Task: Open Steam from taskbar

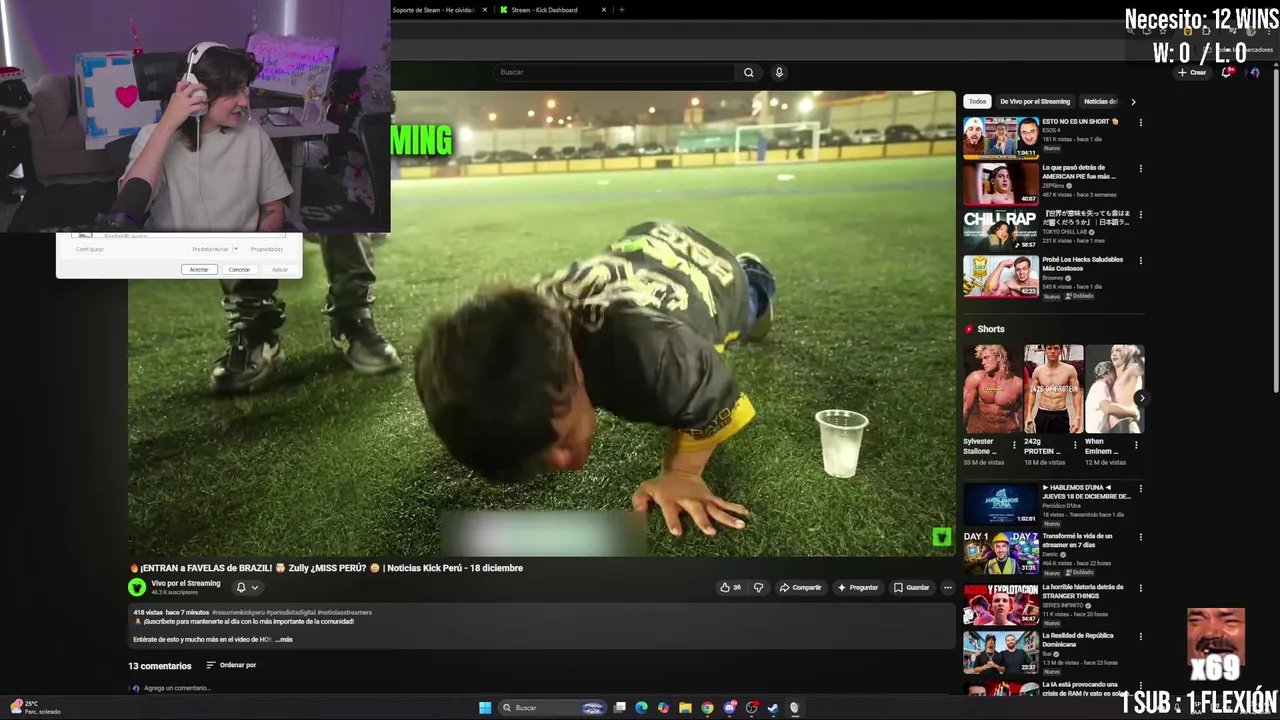Action: [773, 708]
